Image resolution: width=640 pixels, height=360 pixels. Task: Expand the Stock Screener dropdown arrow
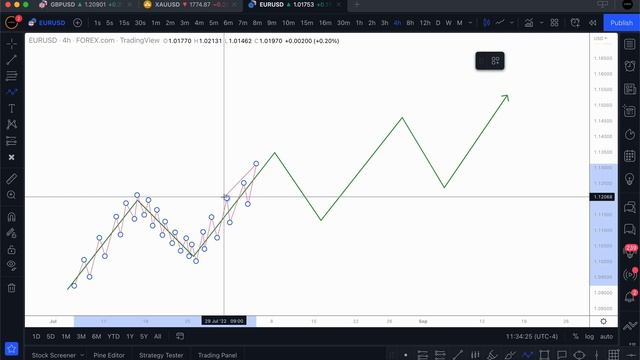click(82, 355)
